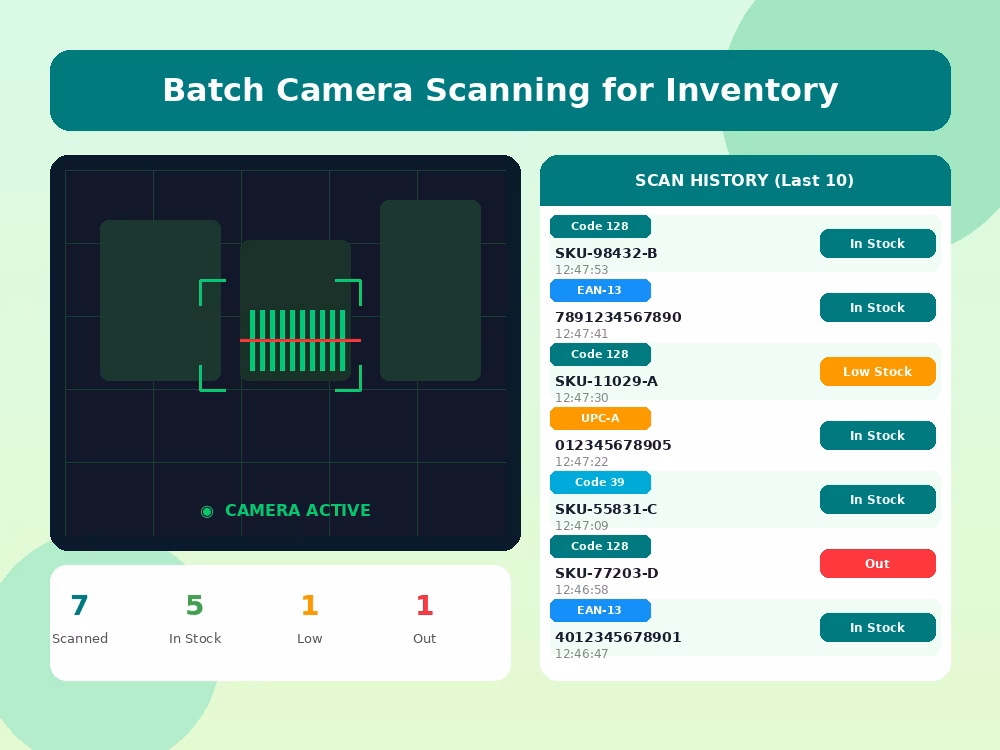Viewport: 1000px width, 750px height.
Task: Click the Code 128 tag for SKU-11029-A
Action: (600, 354)
